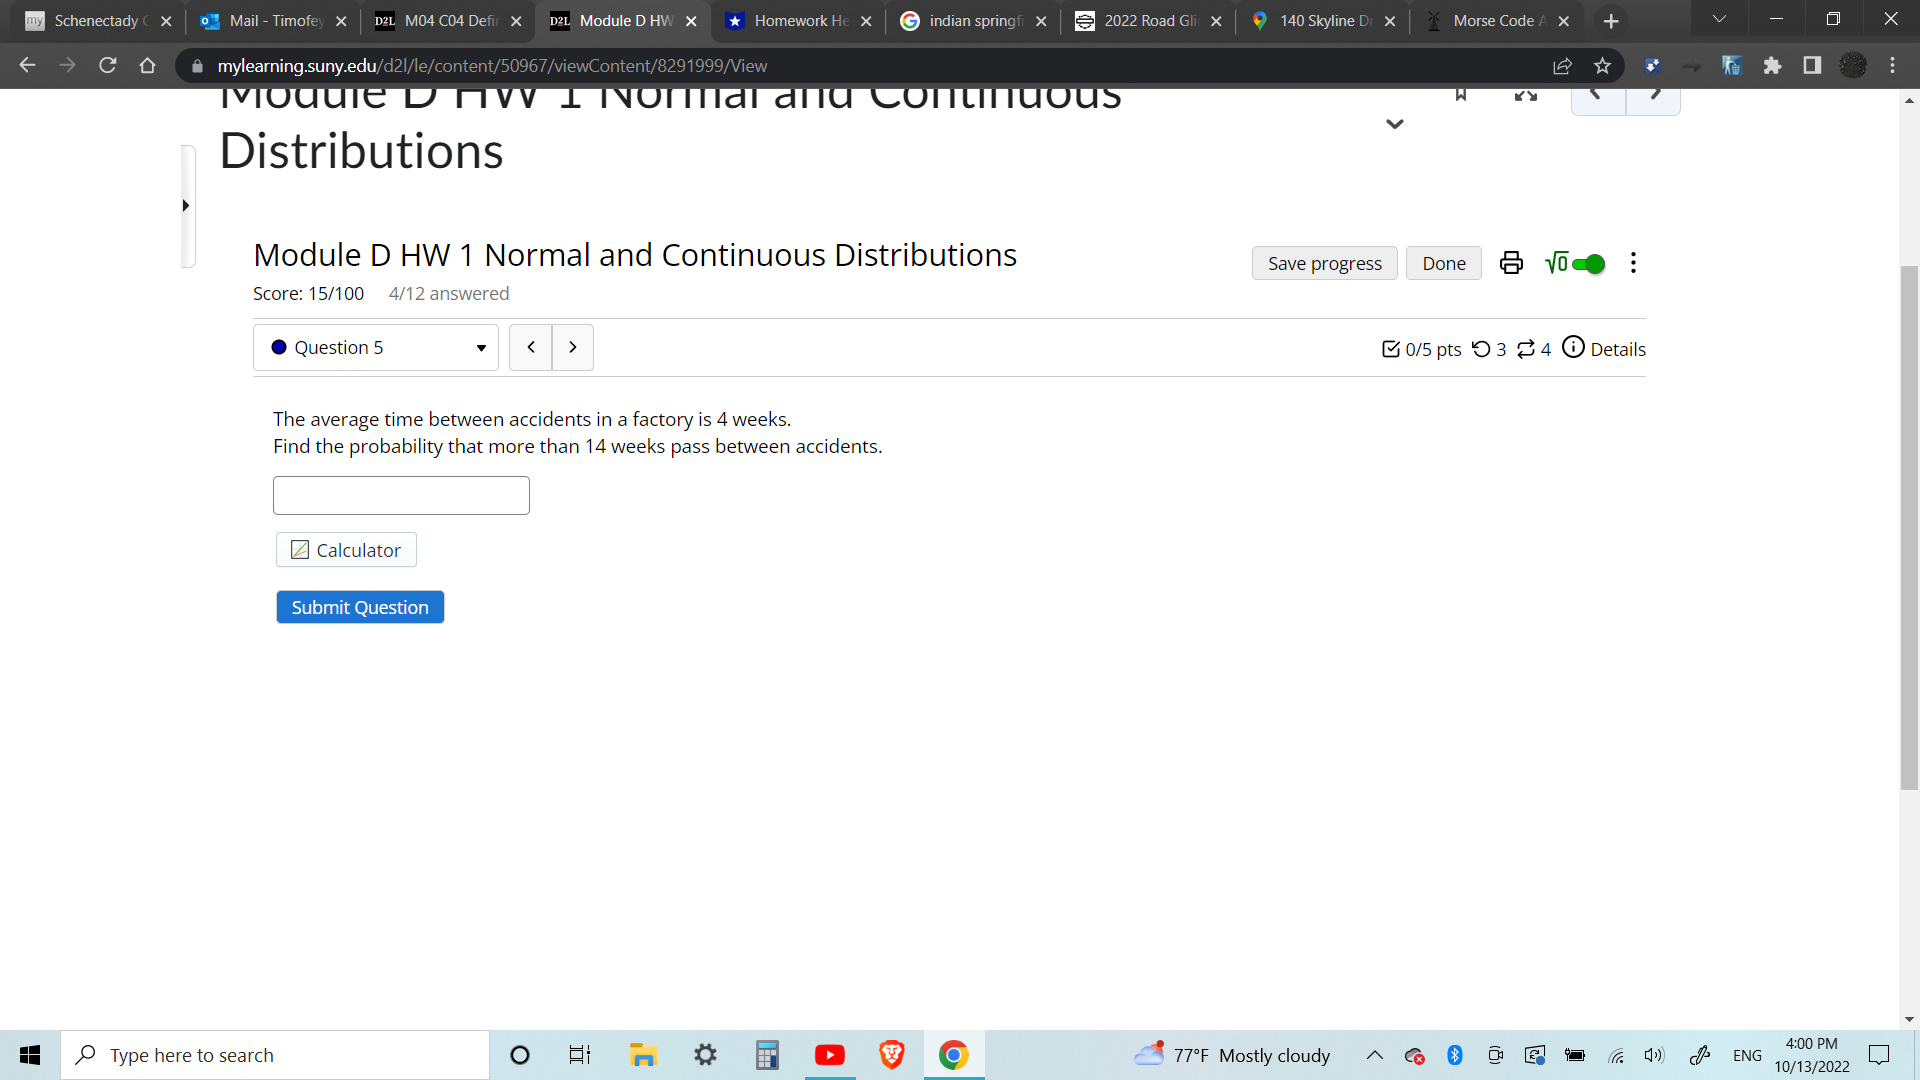Open the three-dot more options menu
This screenshot has height=1080, width=1920.
[x=1633, y=263]
